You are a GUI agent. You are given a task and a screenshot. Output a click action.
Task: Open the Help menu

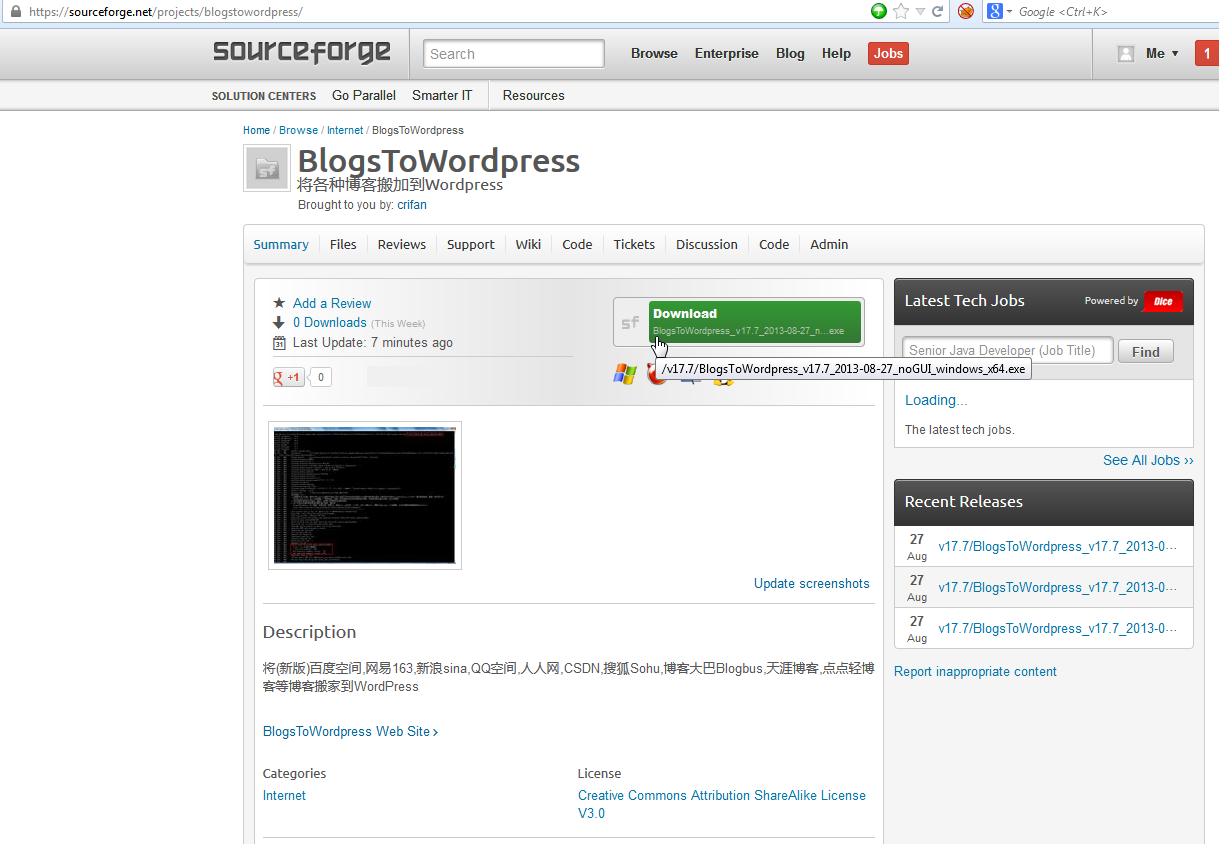pos(836,54)
